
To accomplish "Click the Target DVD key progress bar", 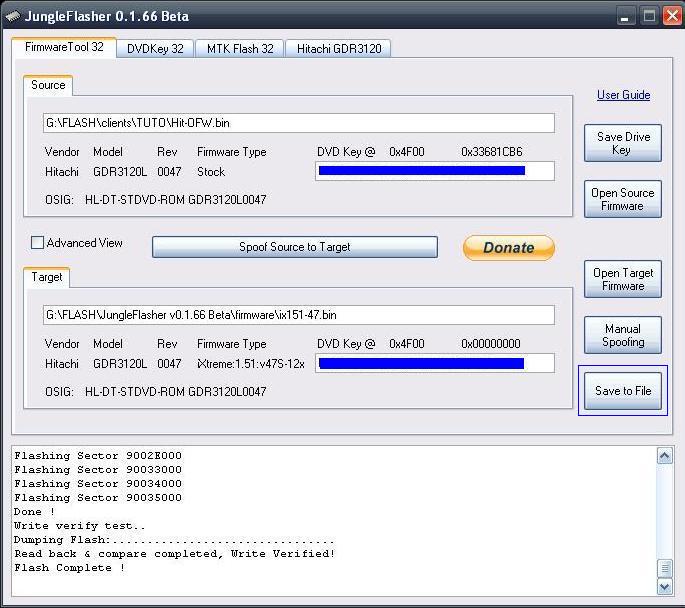I will coord(435,363).
